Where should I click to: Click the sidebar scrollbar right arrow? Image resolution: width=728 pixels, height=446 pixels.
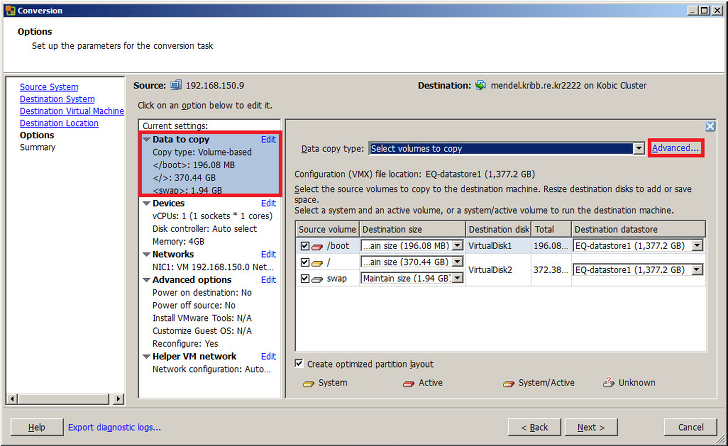click(x=118, y=399)
